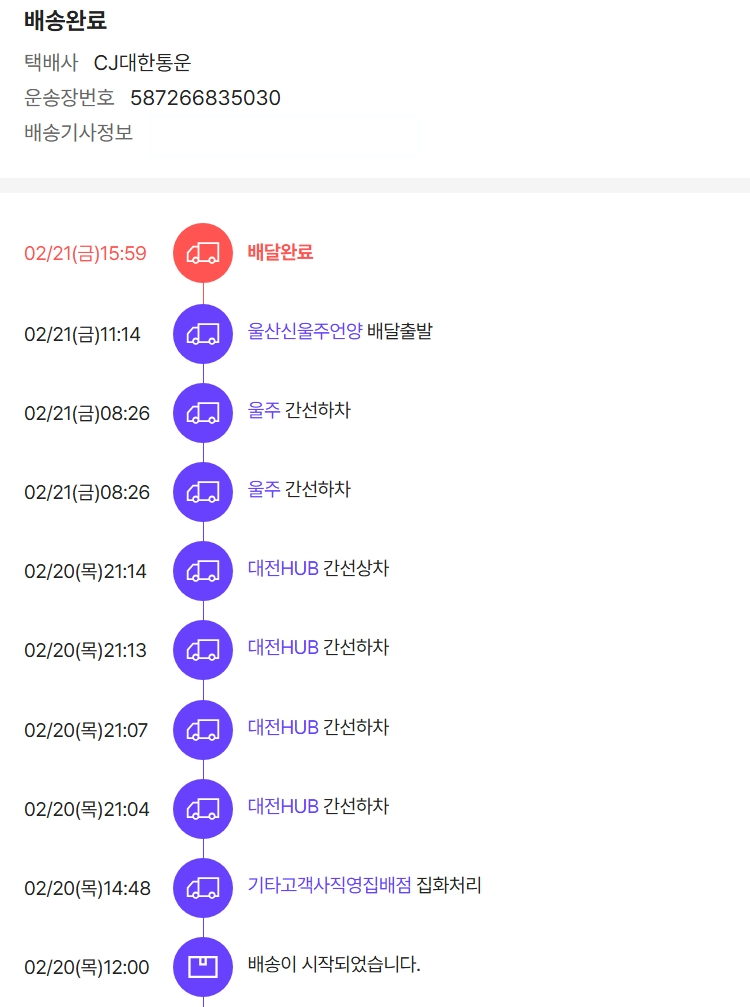Open the 기타고객사직영집배점 location link
750x1007 pixels.
click(329, 885)
